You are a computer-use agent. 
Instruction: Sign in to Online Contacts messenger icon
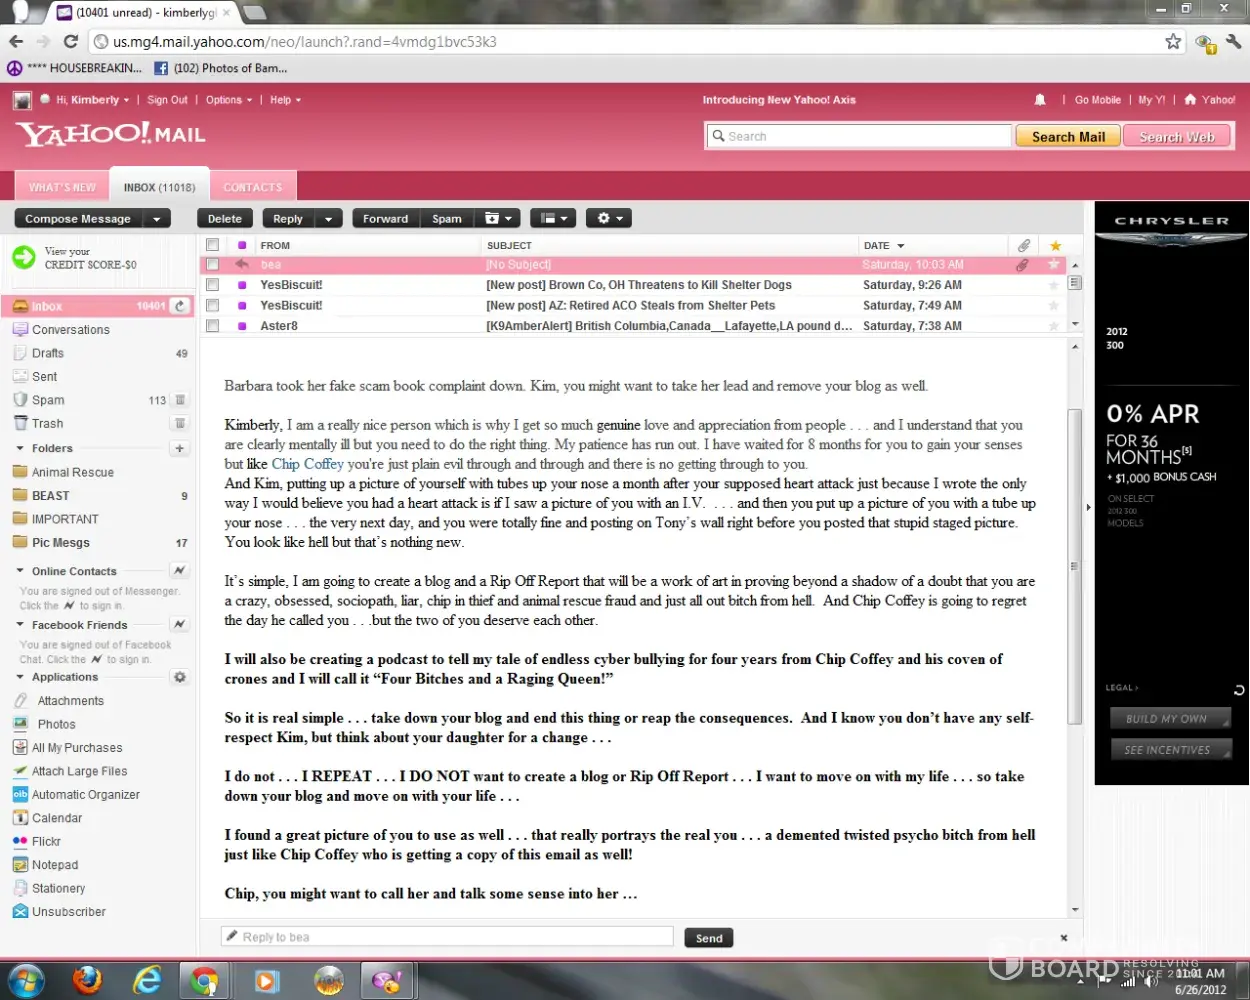pos(180,571)
